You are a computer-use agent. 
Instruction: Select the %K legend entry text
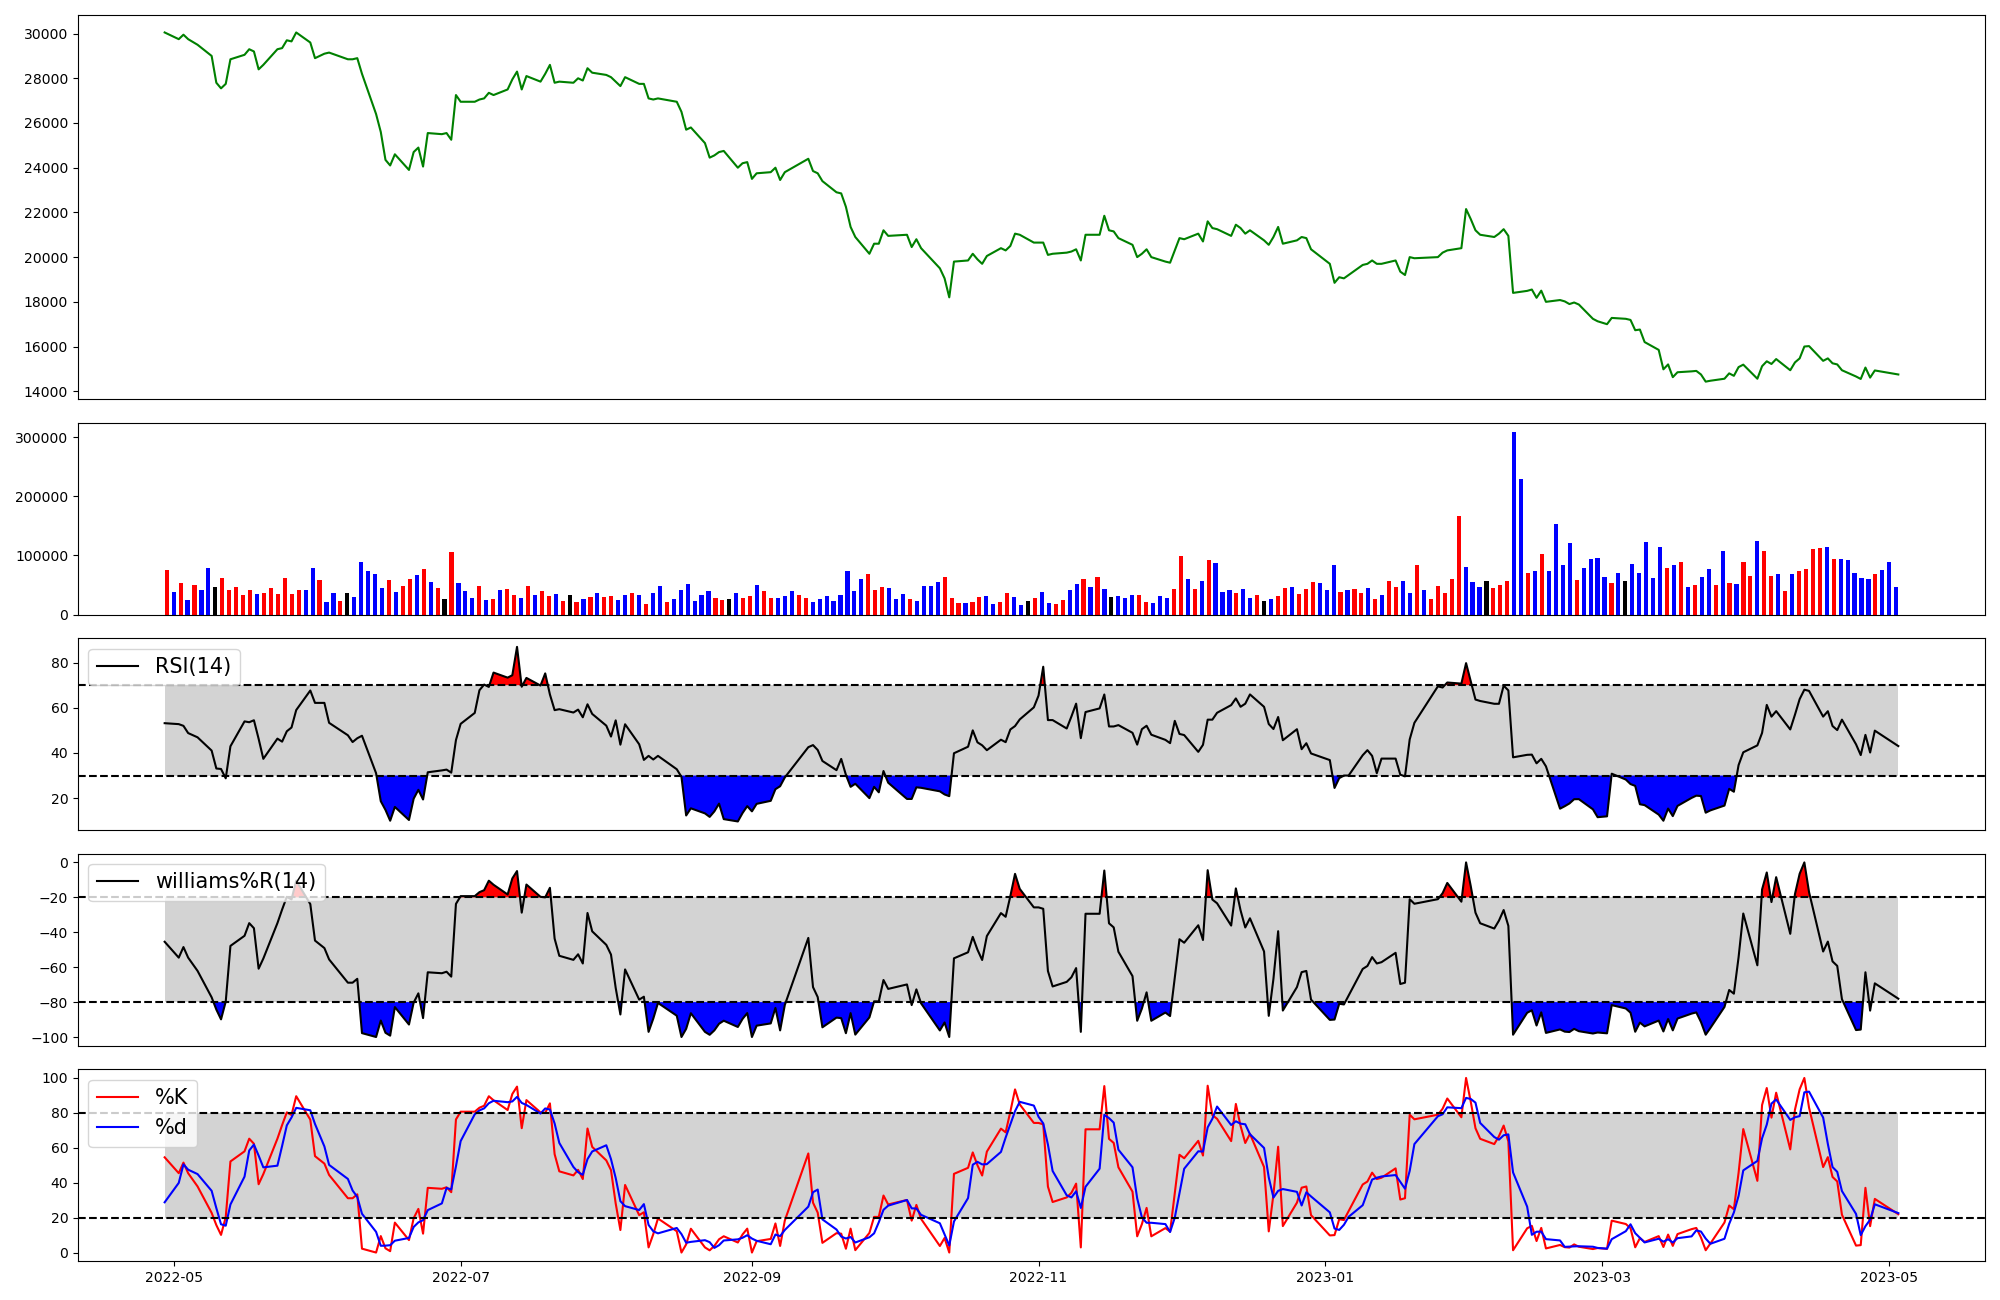point(171,1097)
